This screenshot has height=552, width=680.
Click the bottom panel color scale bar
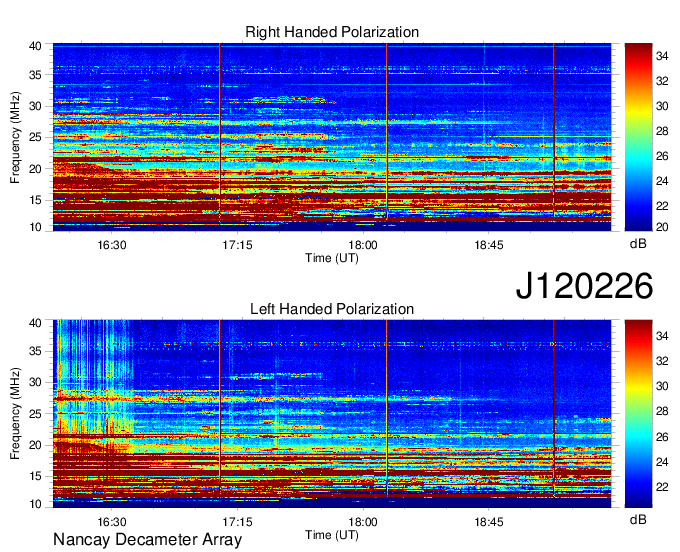[x=638, y=414]
